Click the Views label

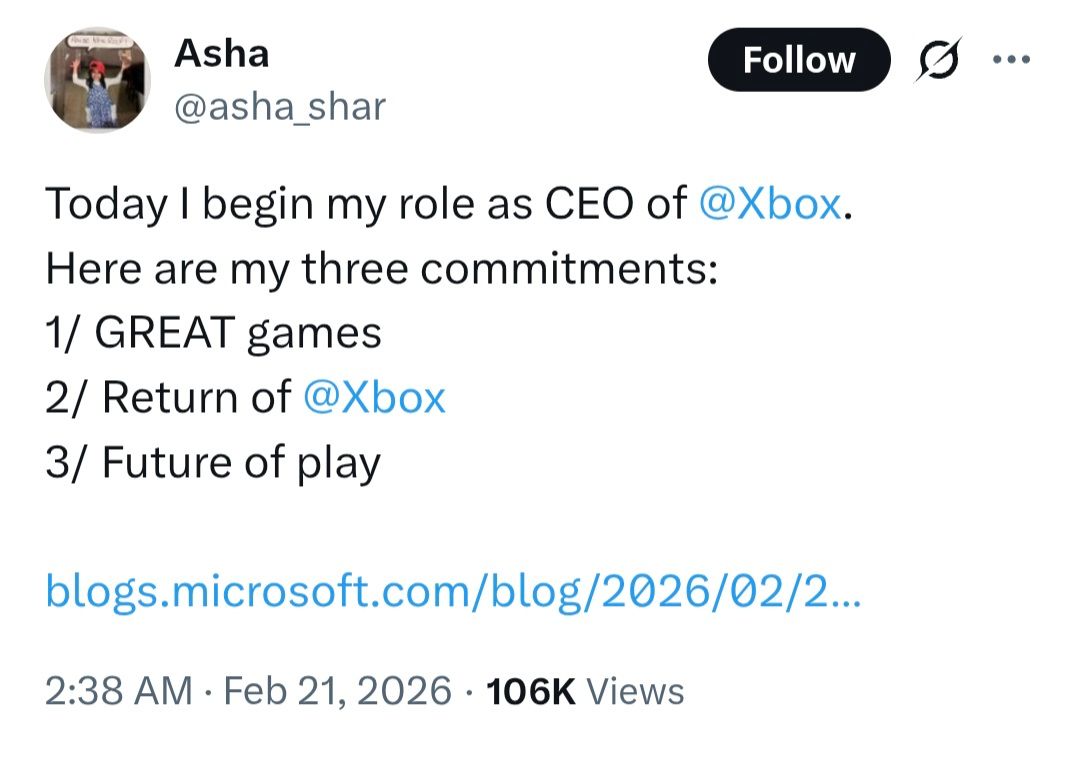[x=635, y=691]
